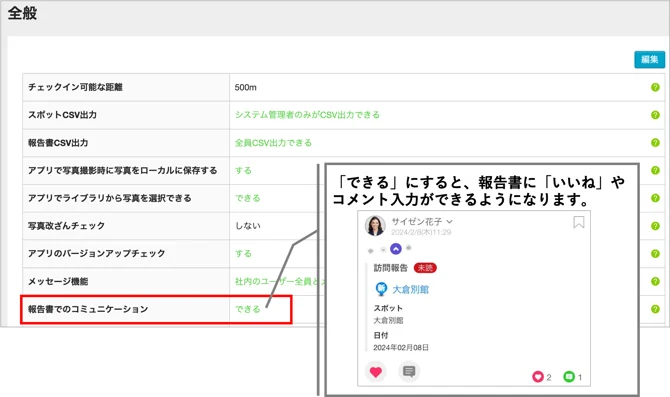
Task: Open help icon for スポットCSV出力 row
Action: pyautogui.click(x=655, y=115)
